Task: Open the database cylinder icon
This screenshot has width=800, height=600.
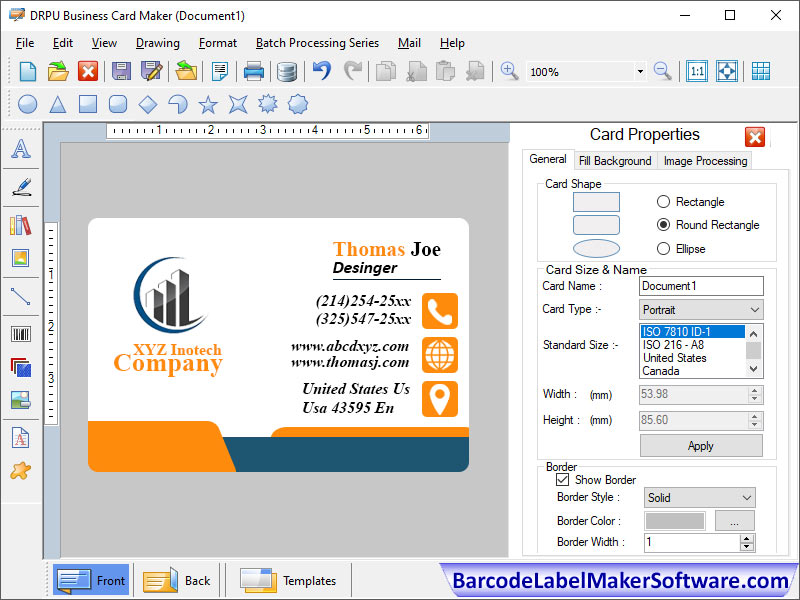Action: click(x=287, y=72)
